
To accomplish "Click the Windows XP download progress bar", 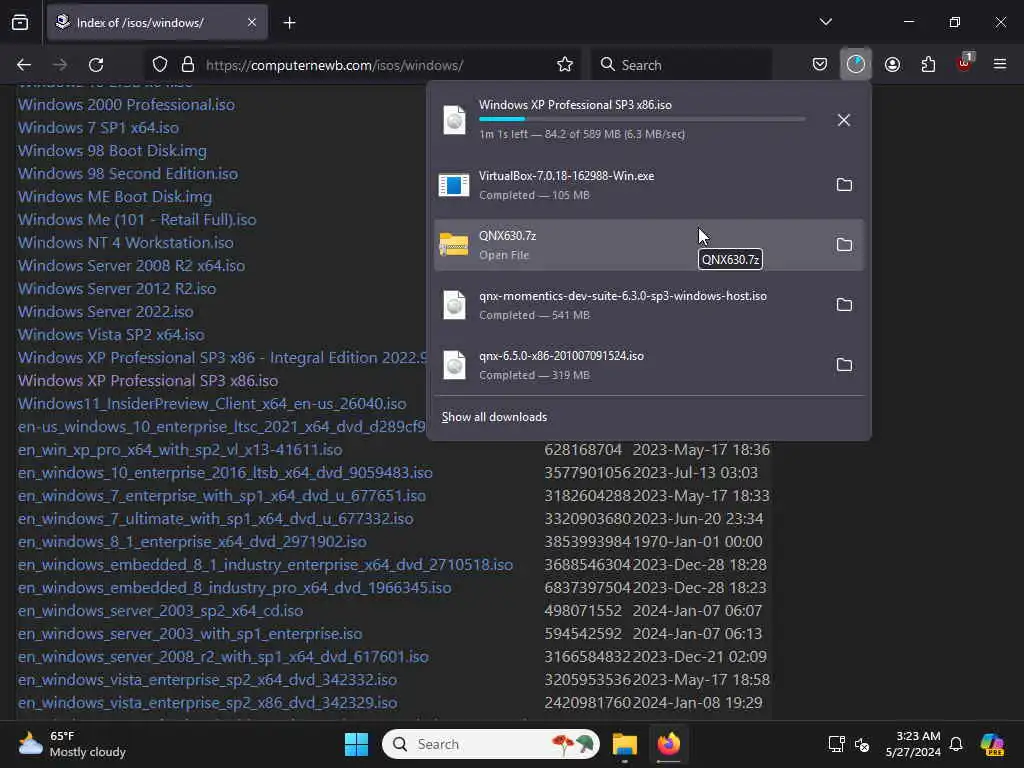I will coord(642,119).
